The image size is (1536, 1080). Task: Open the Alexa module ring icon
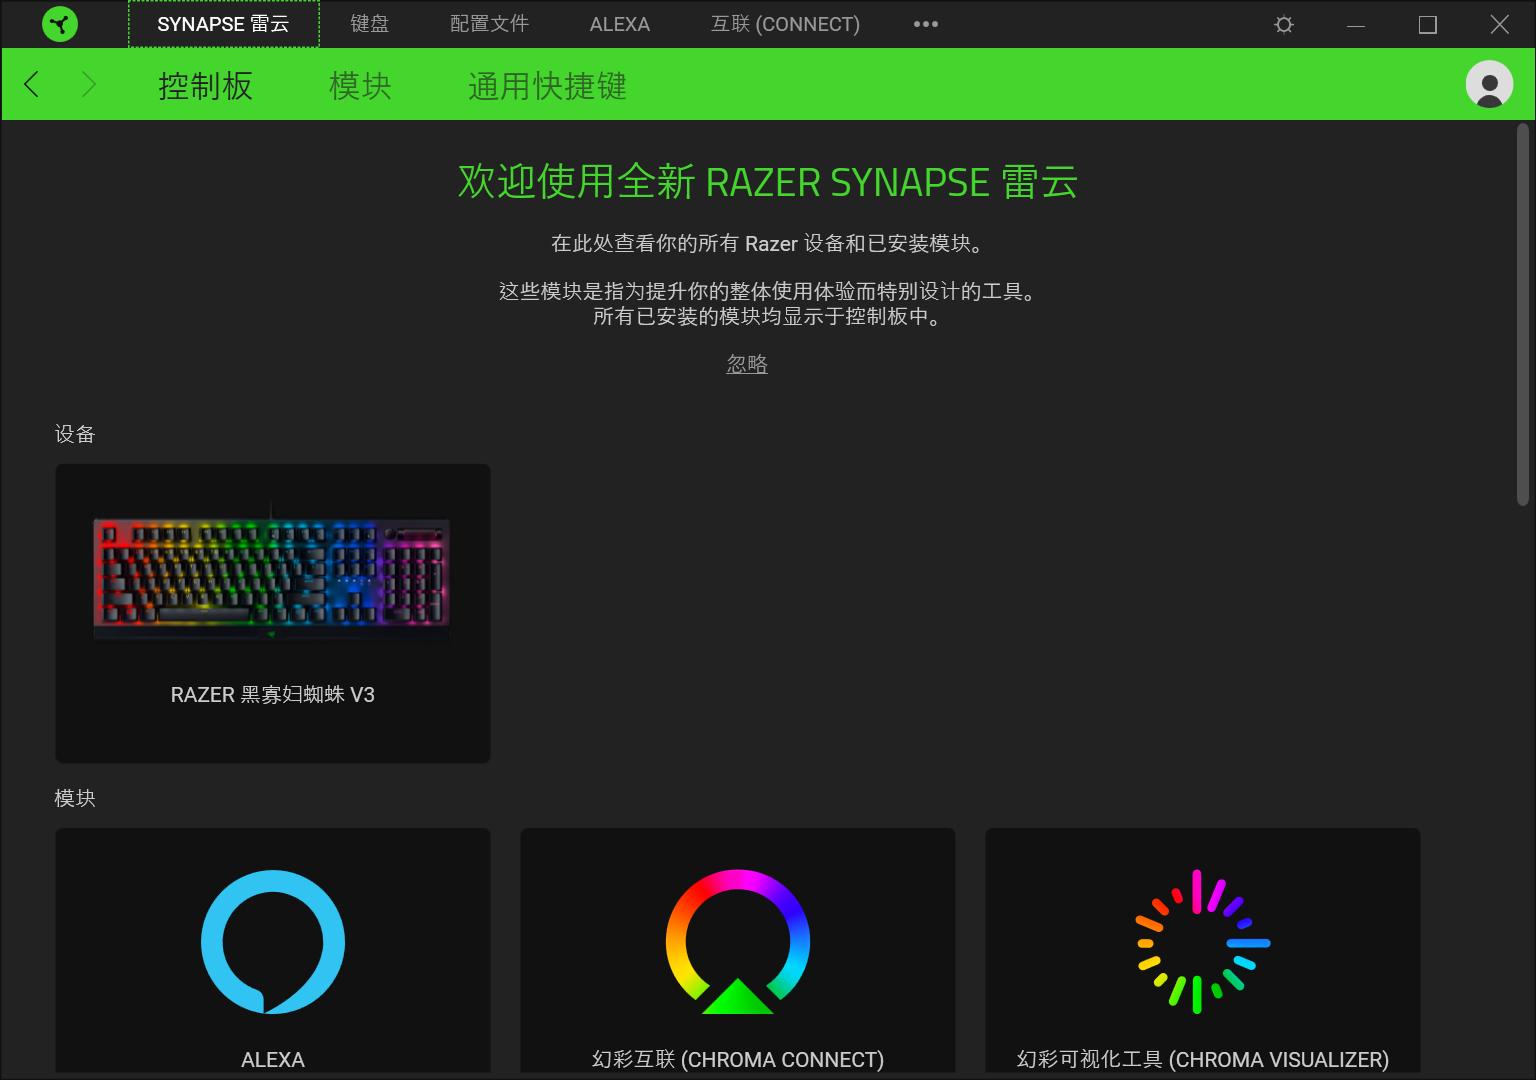tap(273, 942)
